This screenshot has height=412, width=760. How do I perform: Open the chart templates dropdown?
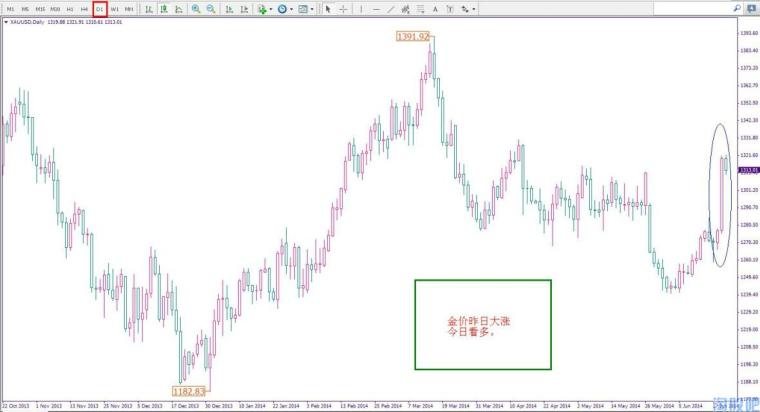312,9
